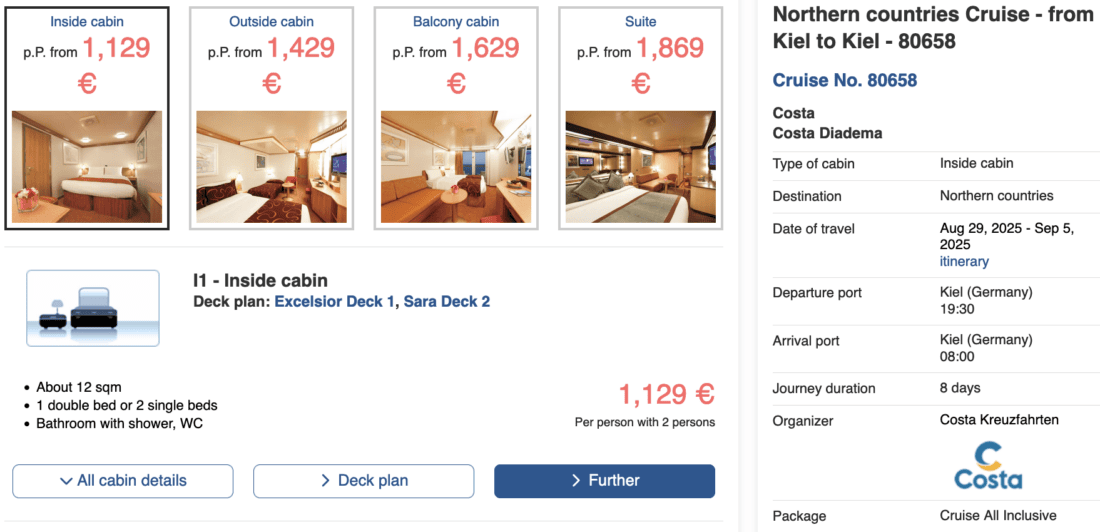Click the Costa logo under Organizer

(988, 467)
